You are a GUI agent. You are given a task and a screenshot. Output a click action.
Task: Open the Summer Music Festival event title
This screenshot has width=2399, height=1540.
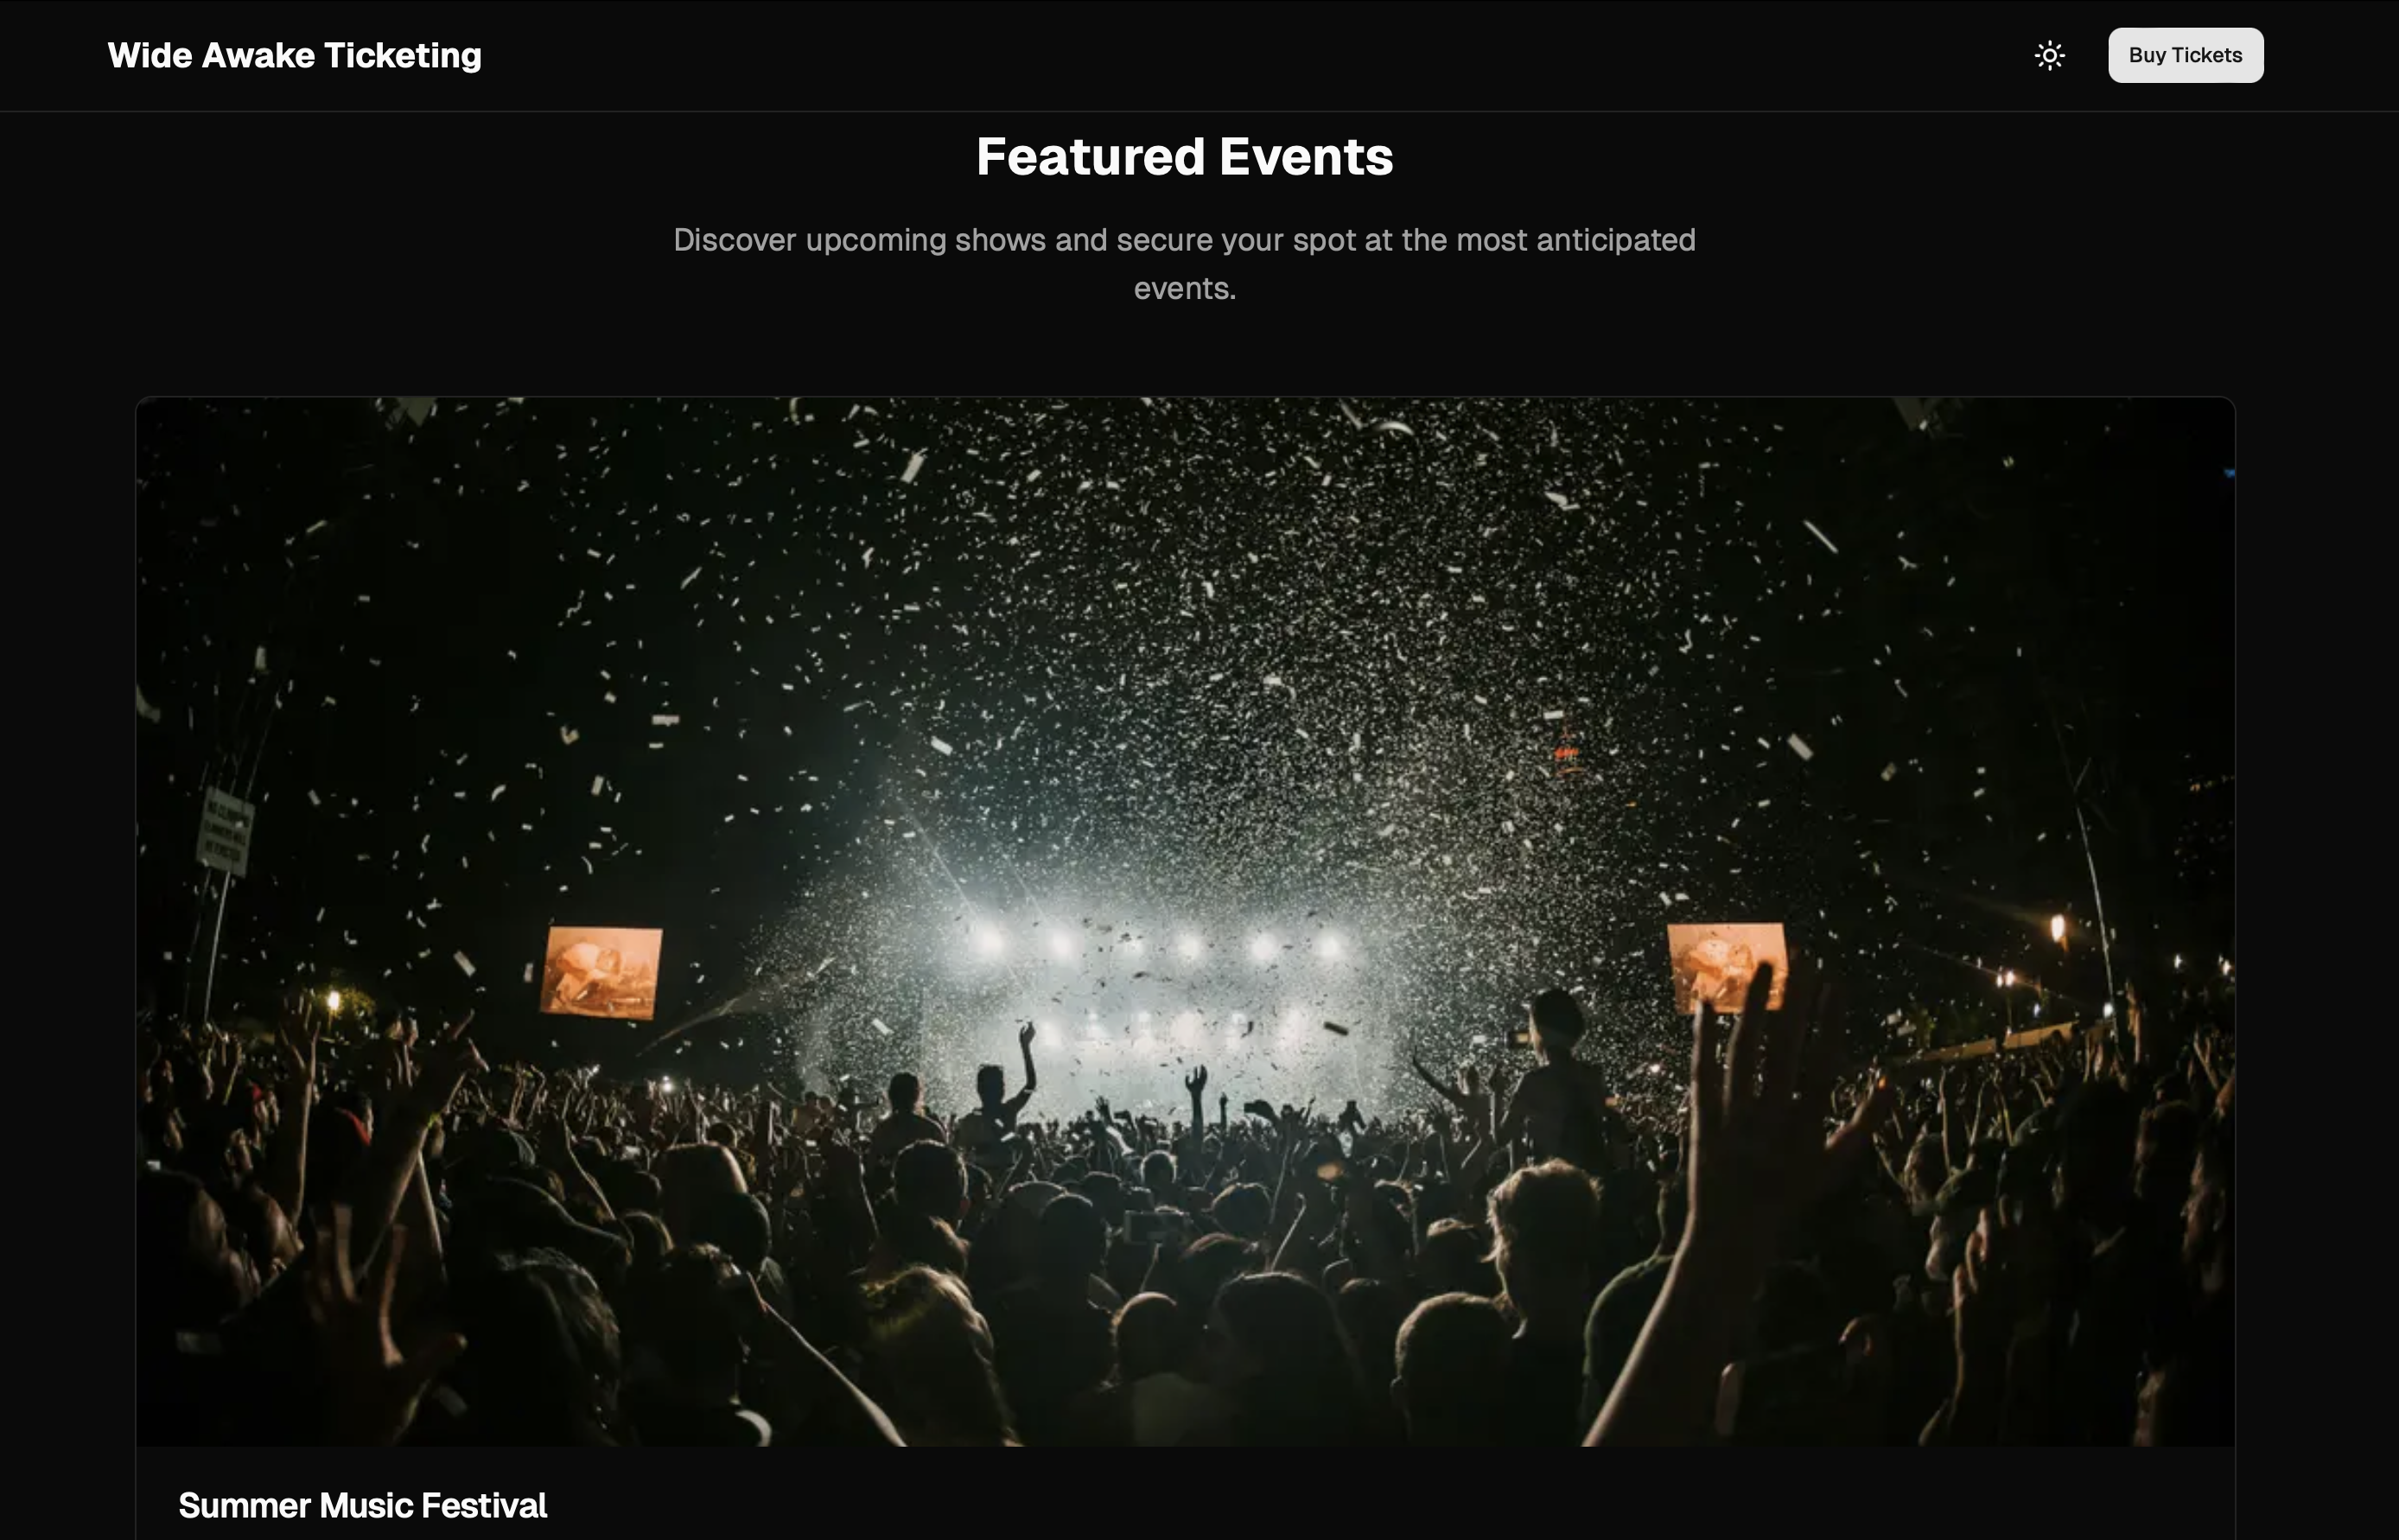point(362,1505)
